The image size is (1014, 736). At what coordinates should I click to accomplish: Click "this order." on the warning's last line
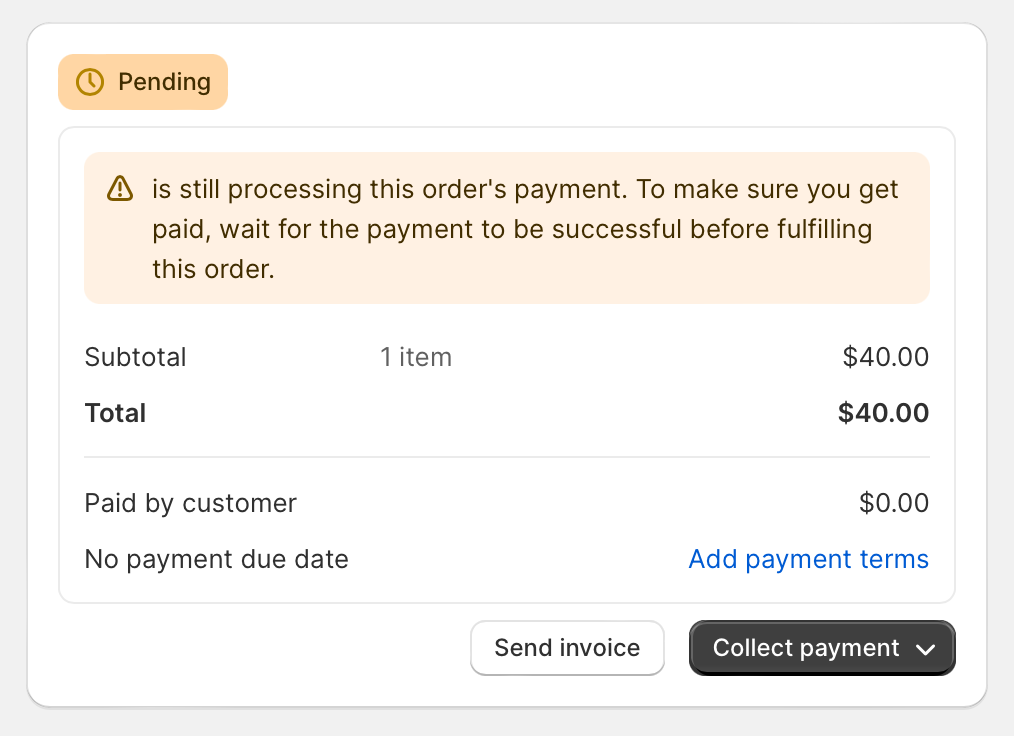point(213,269)
